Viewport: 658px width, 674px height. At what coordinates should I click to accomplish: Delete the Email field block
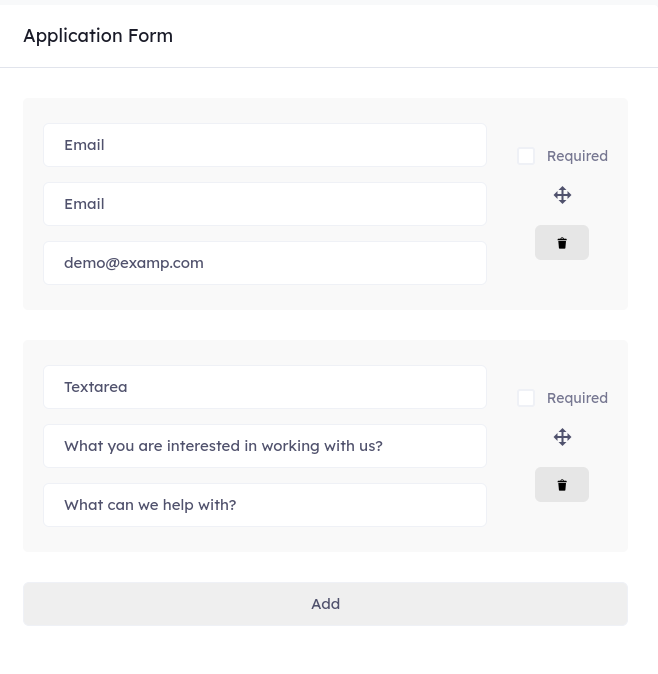562,243
